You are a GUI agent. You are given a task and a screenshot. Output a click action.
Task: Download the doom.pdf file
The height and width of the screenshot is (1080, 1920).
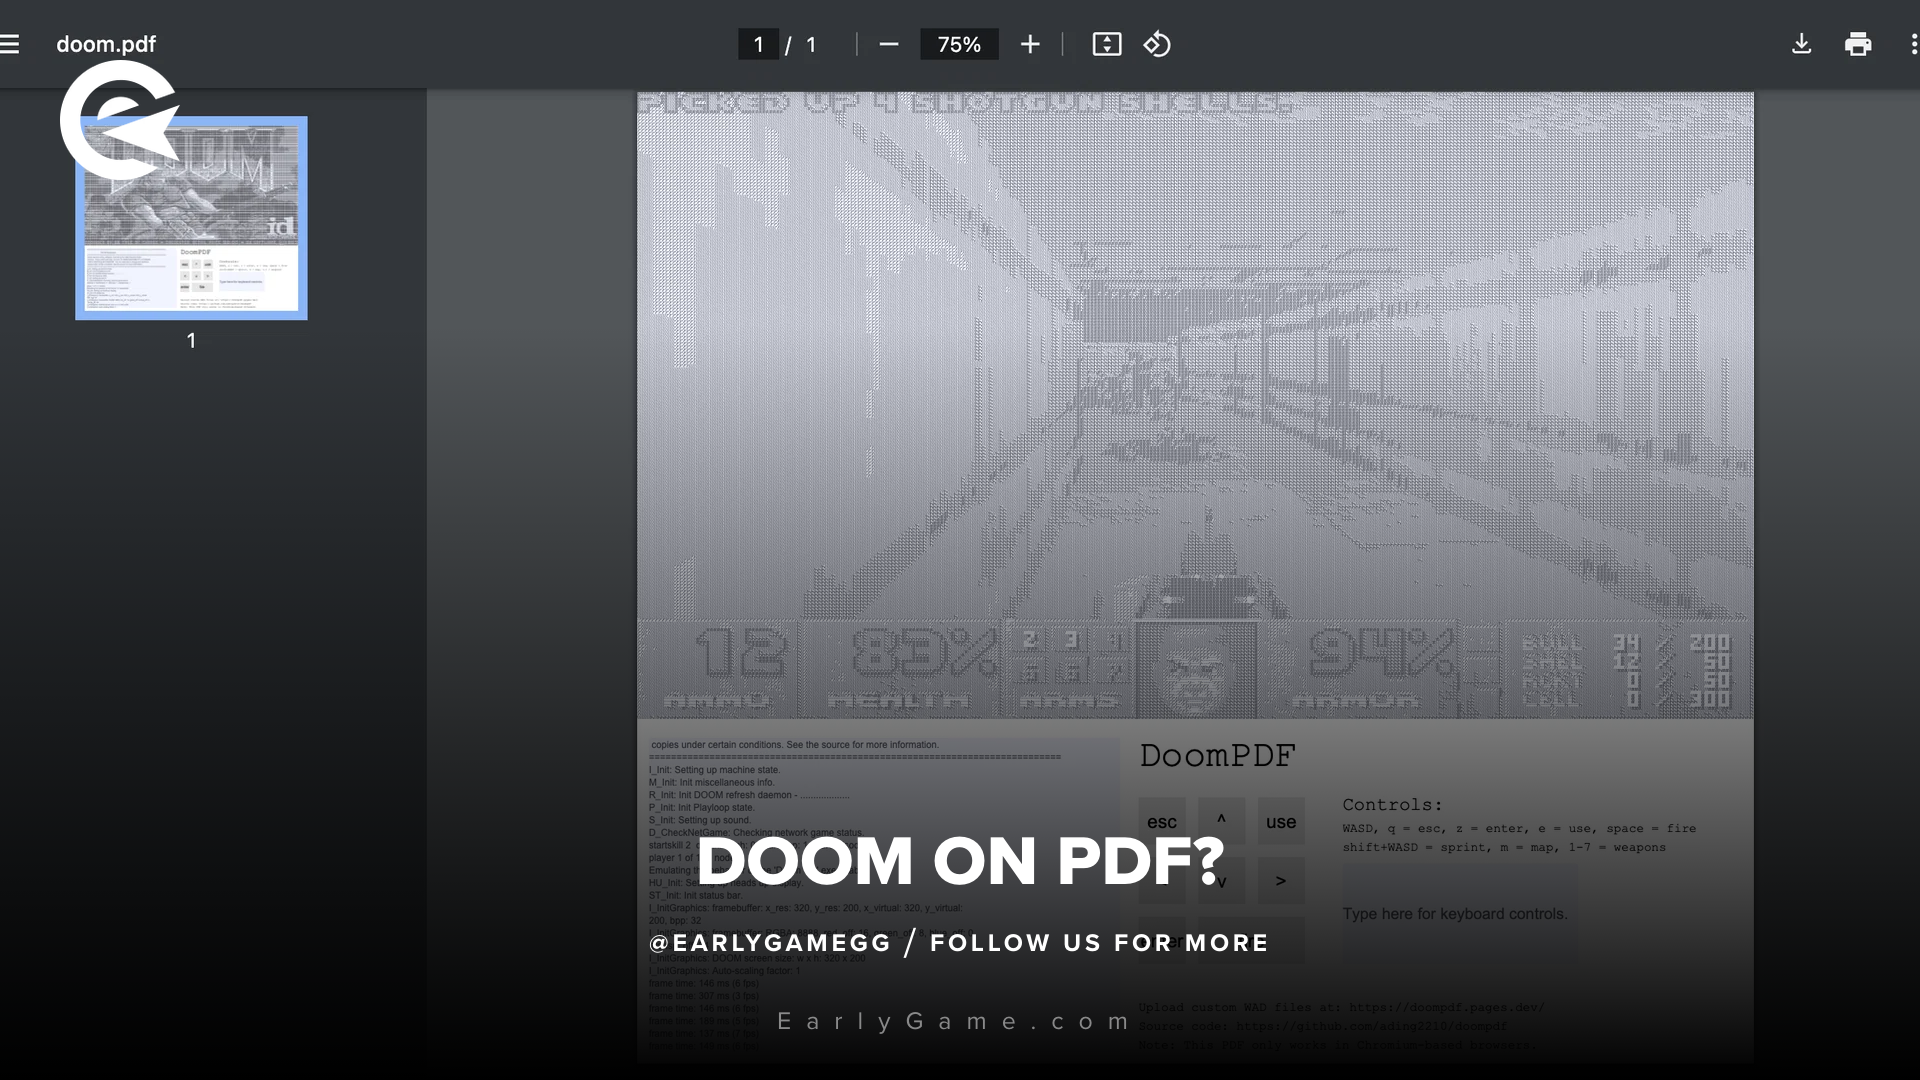(1801, 44)
